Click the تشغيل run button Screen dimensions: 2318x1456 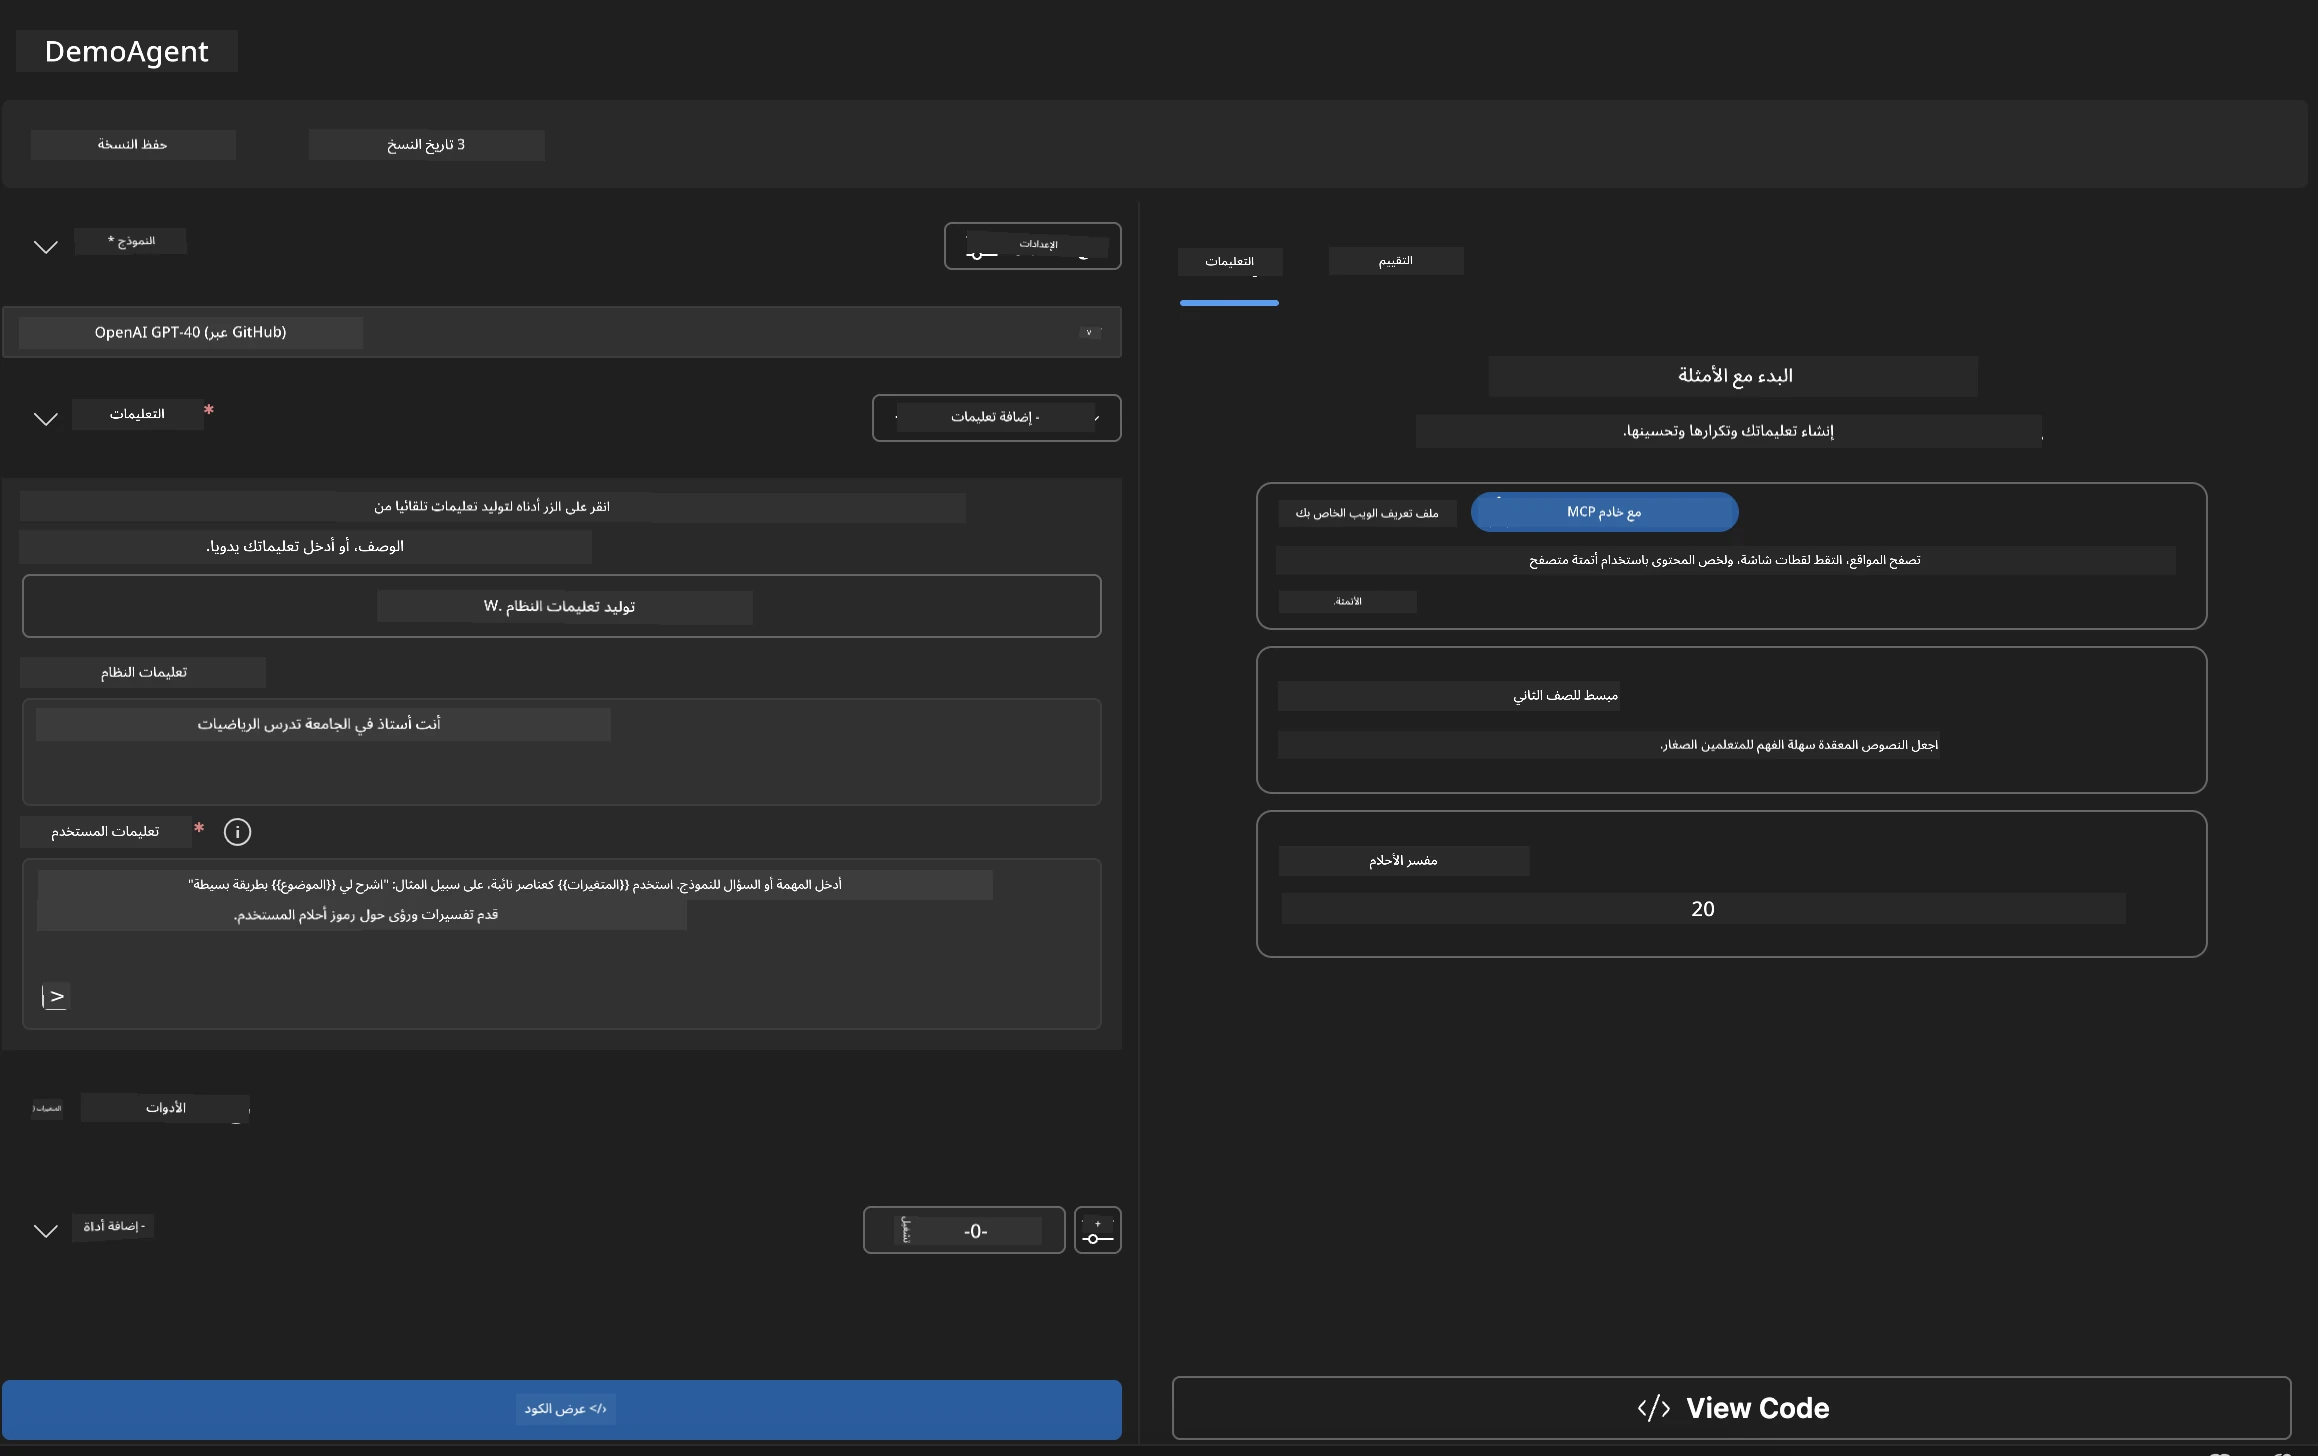[x=964, y=1230]
